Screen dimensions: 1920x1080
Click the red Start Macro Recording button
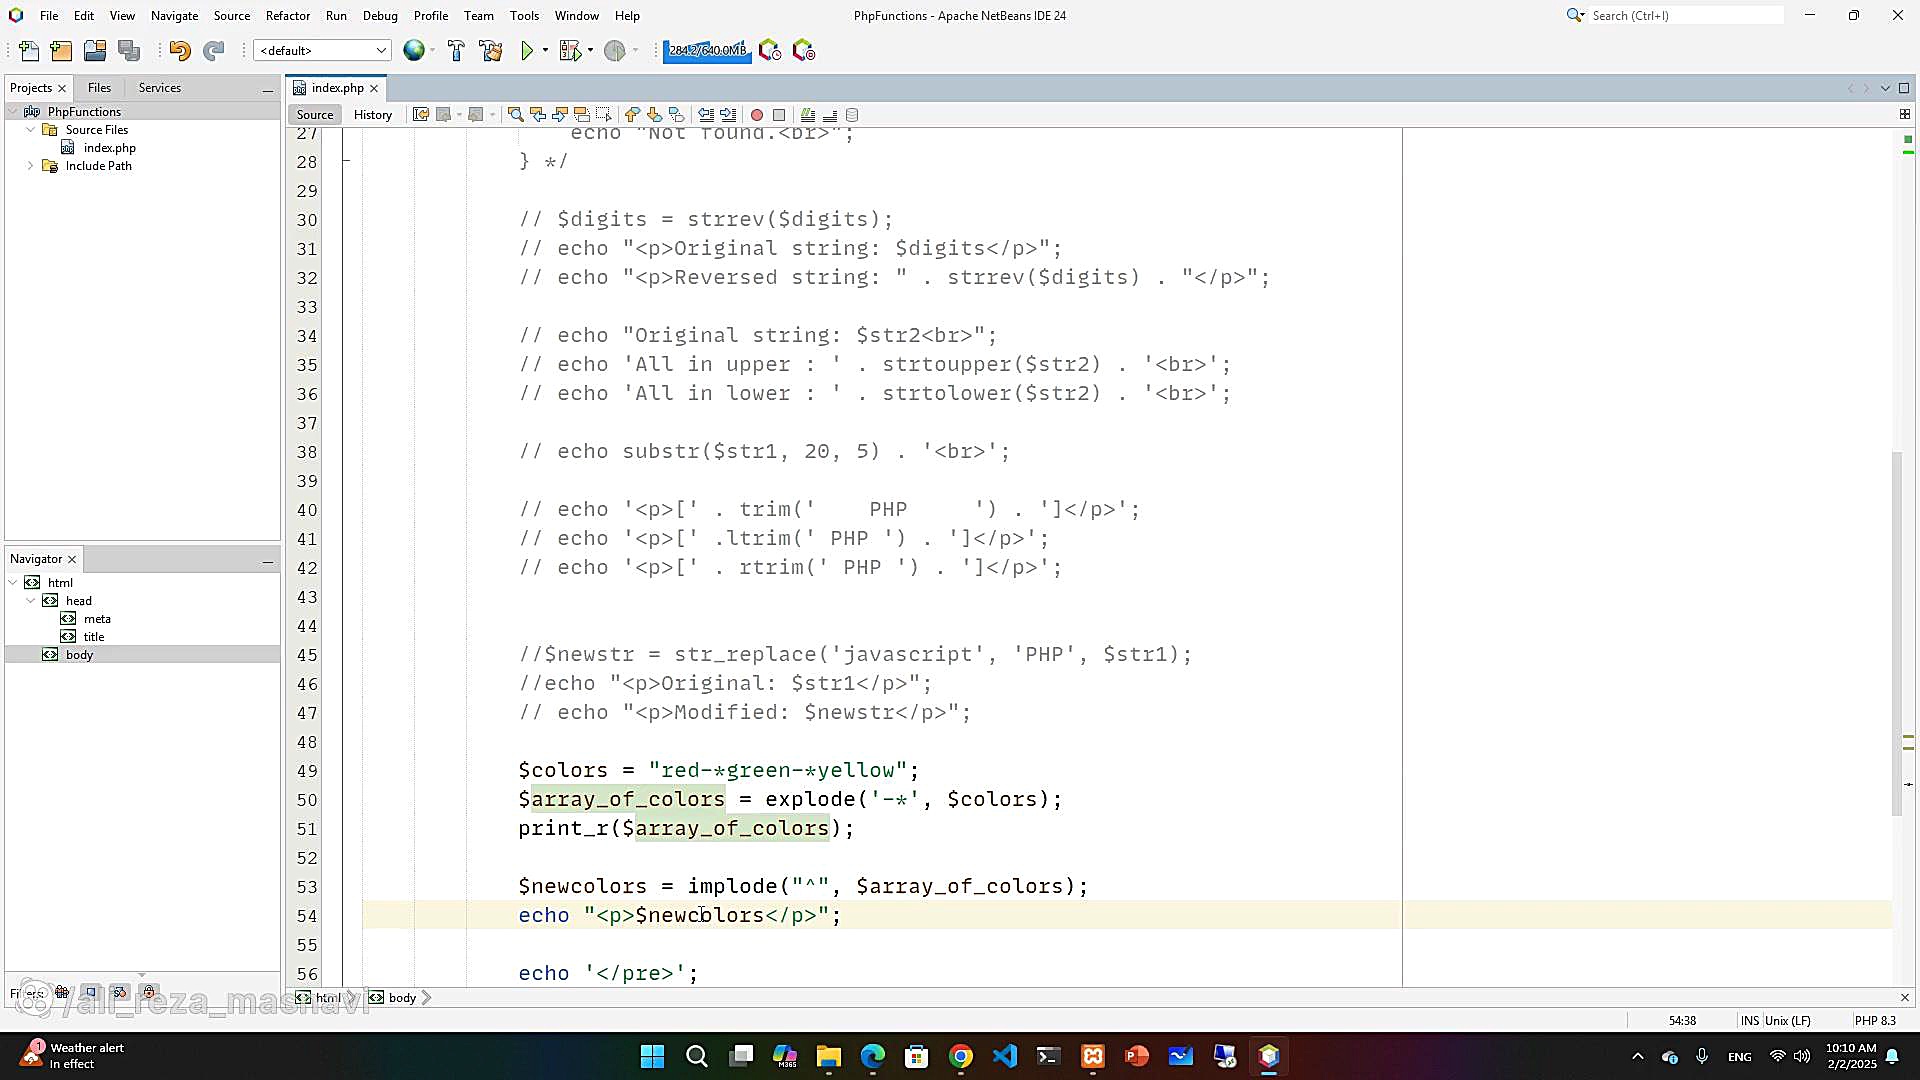click(757, 115)
